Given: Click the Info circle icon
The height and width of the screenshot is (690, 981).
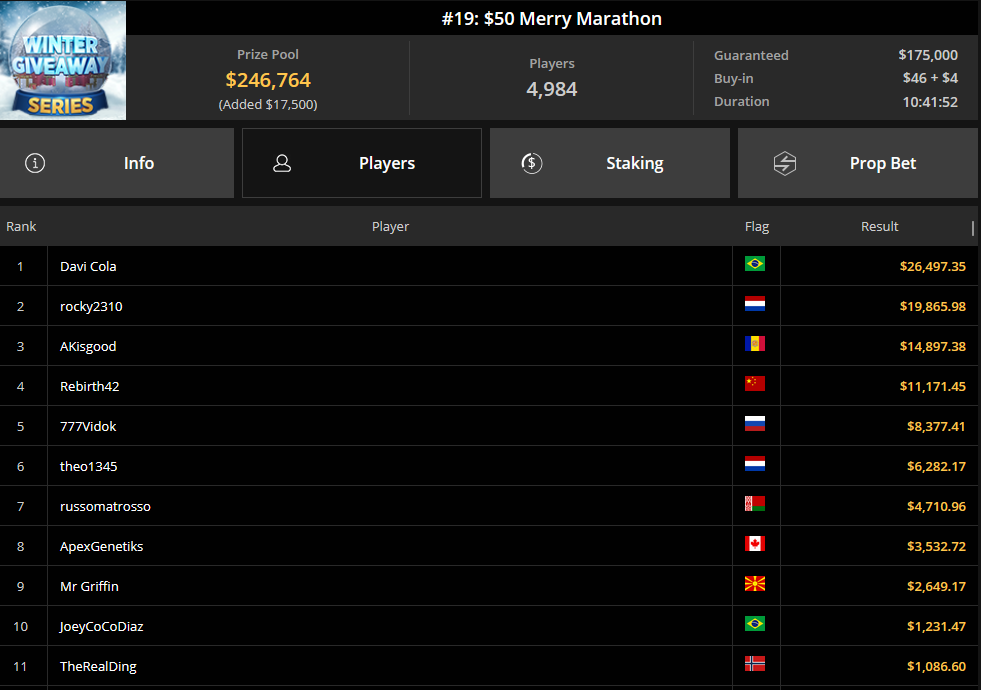Looking at the screenshot, I should click(35, 163).
